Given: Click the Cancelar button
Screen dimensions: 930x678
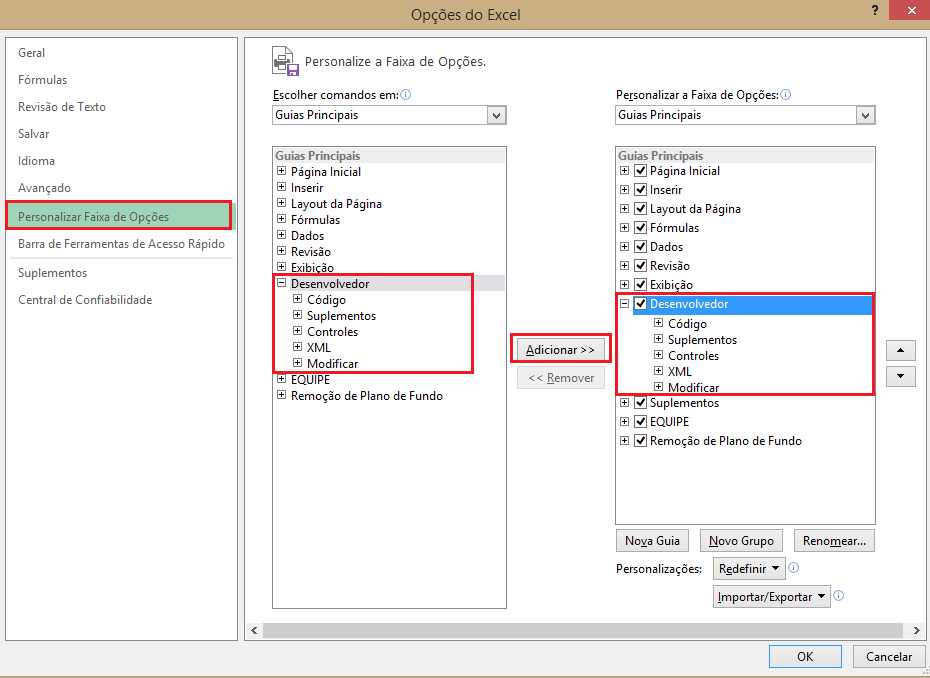Looking at the screenshot, I should pos(888,656).
